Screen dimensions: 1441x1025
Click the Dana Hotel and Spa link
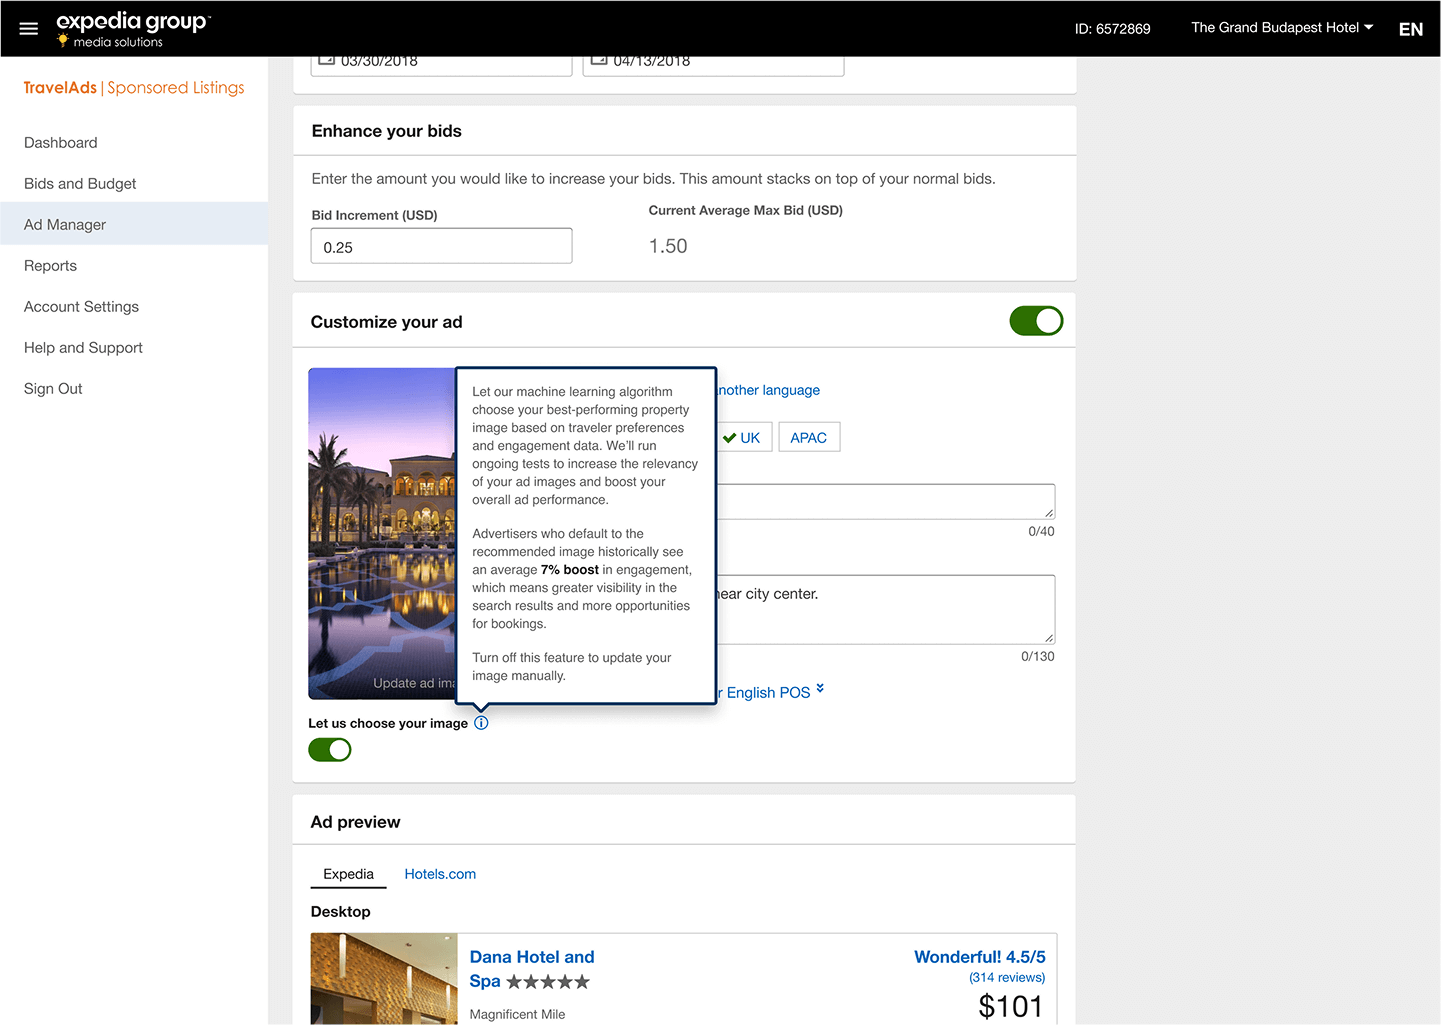click(x=531, y=957)
